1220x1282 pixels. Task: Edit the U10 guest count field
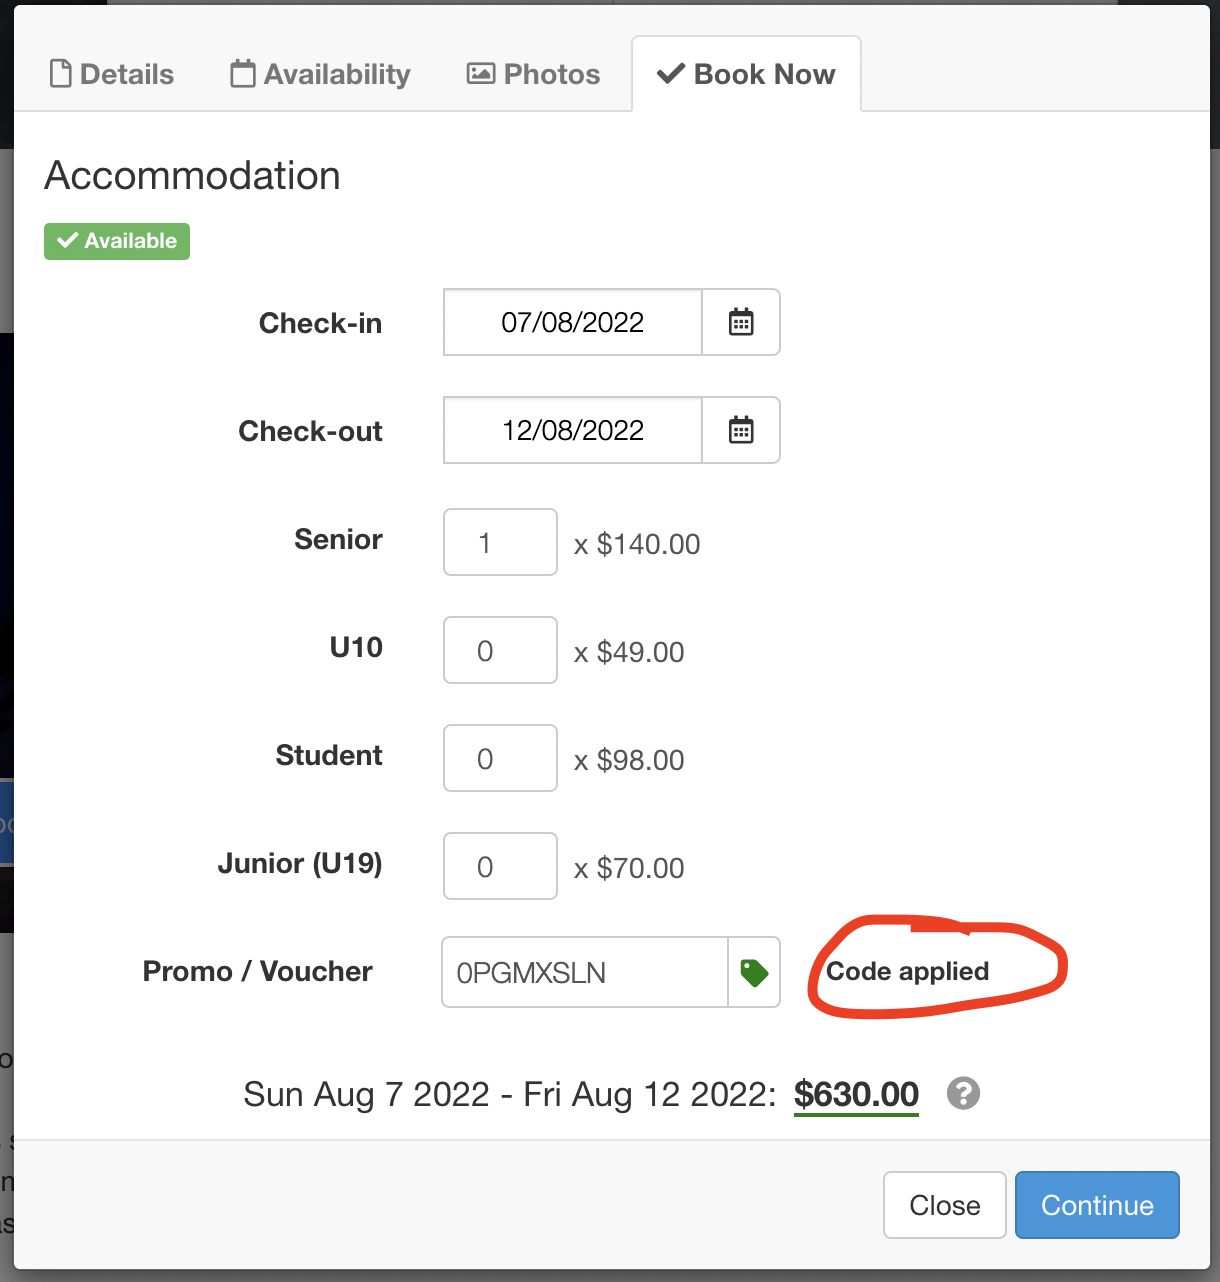click(x=500, y=650)
